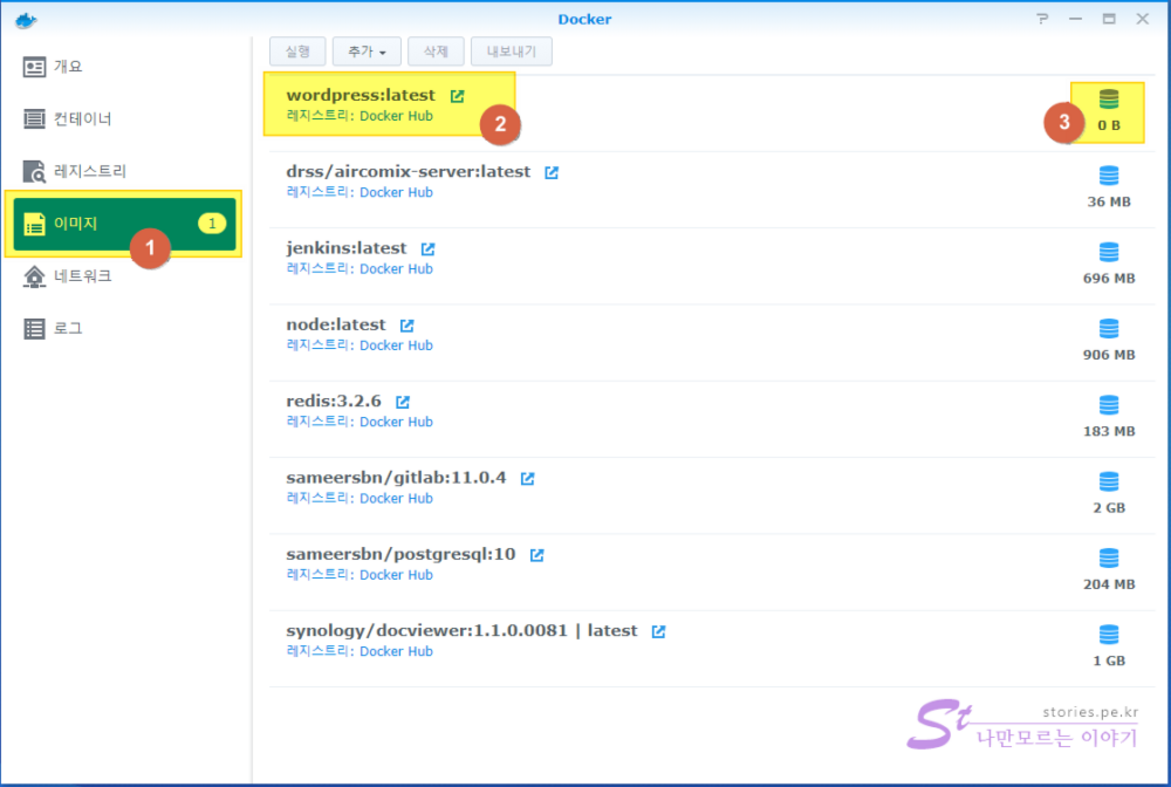
Task: Click the database size icon for wordpress
Action: pyautogui.click(x=1108, y=99)
